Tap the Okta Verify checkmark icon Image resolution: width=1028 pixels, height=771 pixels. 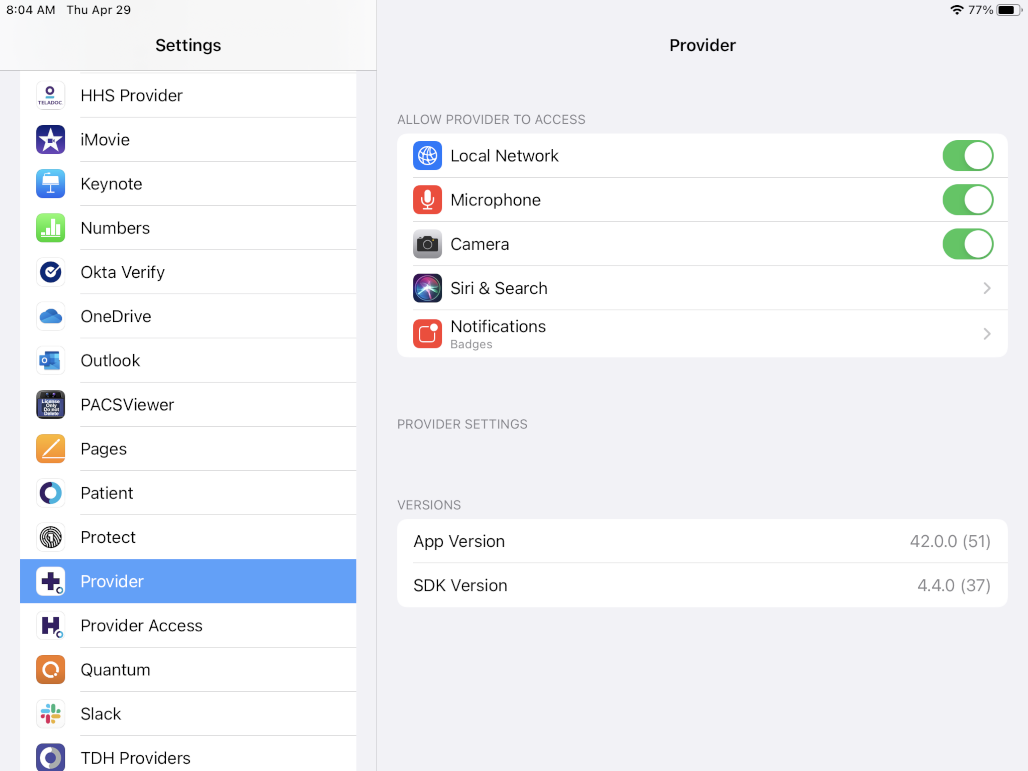pyautogui.click(x=50, y=272)
